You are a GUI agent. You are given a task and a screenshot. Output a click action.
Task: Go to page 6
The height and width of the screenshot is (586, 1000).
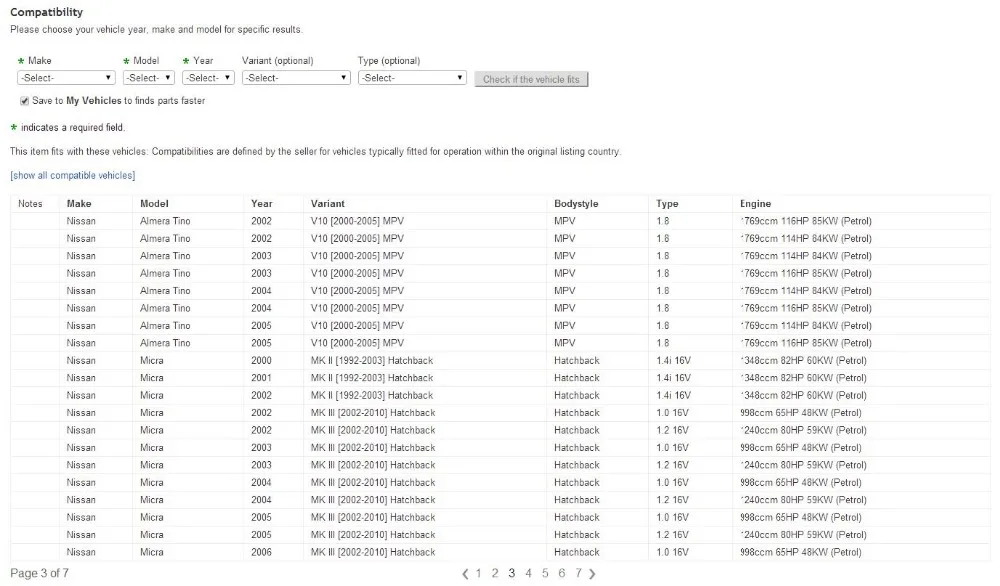tap(562, 573)
